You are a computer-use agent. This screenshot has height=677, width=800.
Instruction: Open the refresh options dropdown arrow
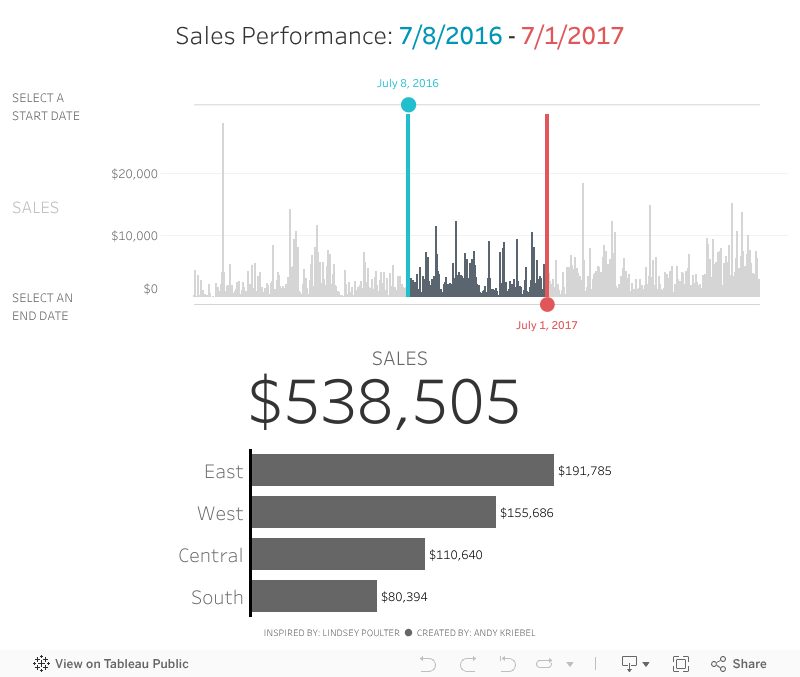tap(570, 664)
